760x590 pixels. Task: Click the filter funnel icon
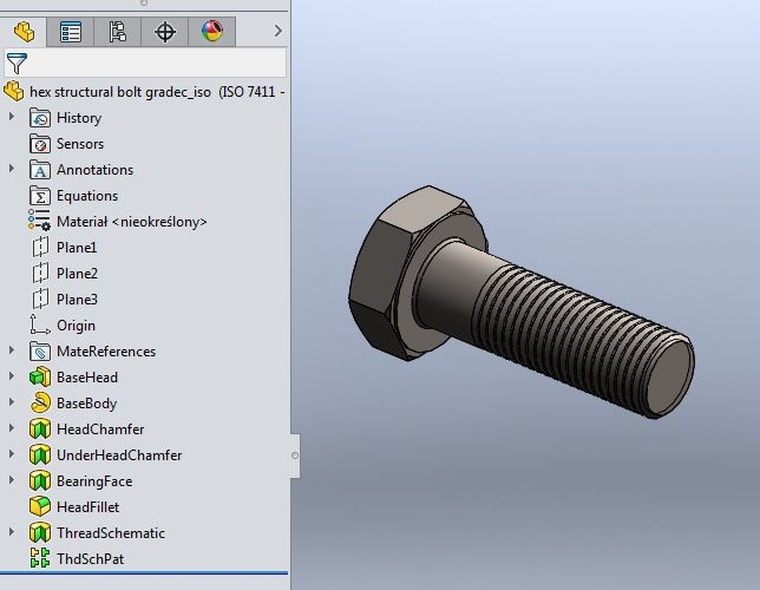(x=17, y=64)
